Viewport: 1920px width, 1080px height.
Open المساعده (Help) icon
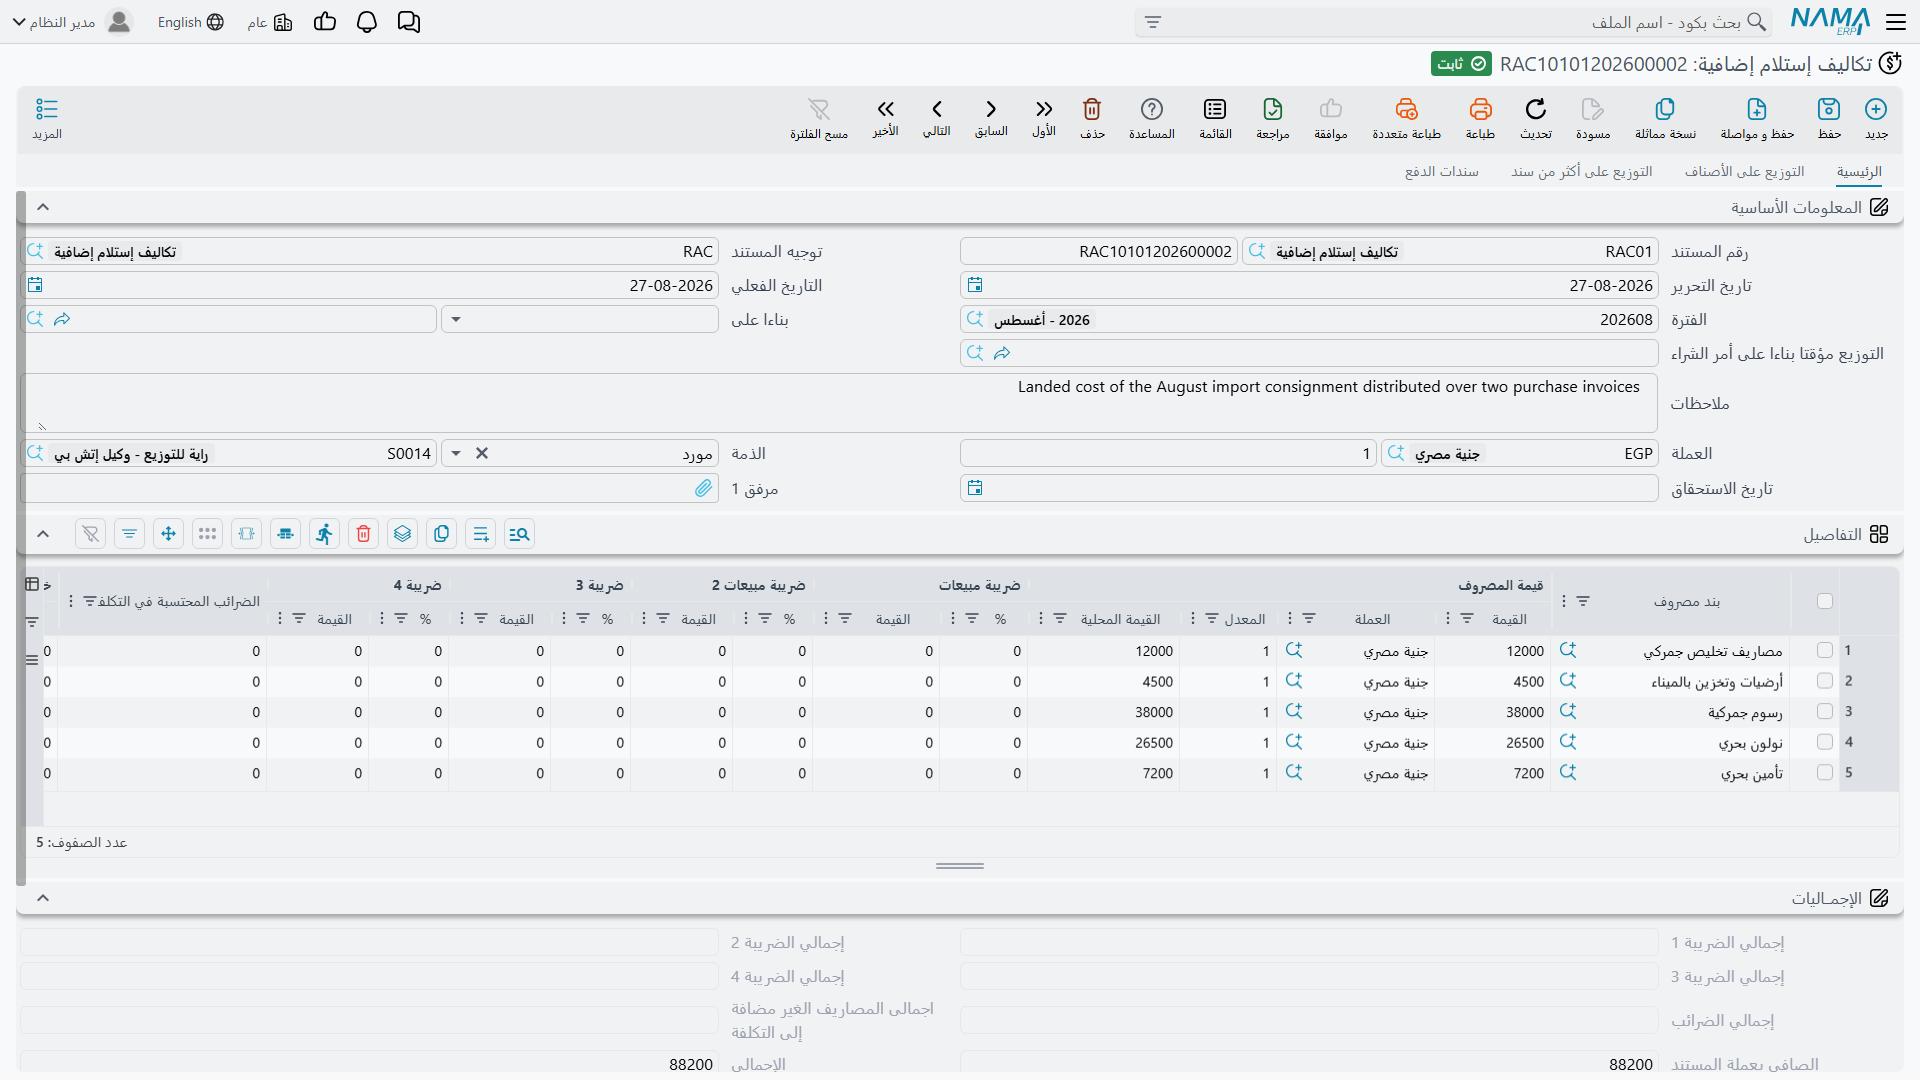coord(1152,109)
